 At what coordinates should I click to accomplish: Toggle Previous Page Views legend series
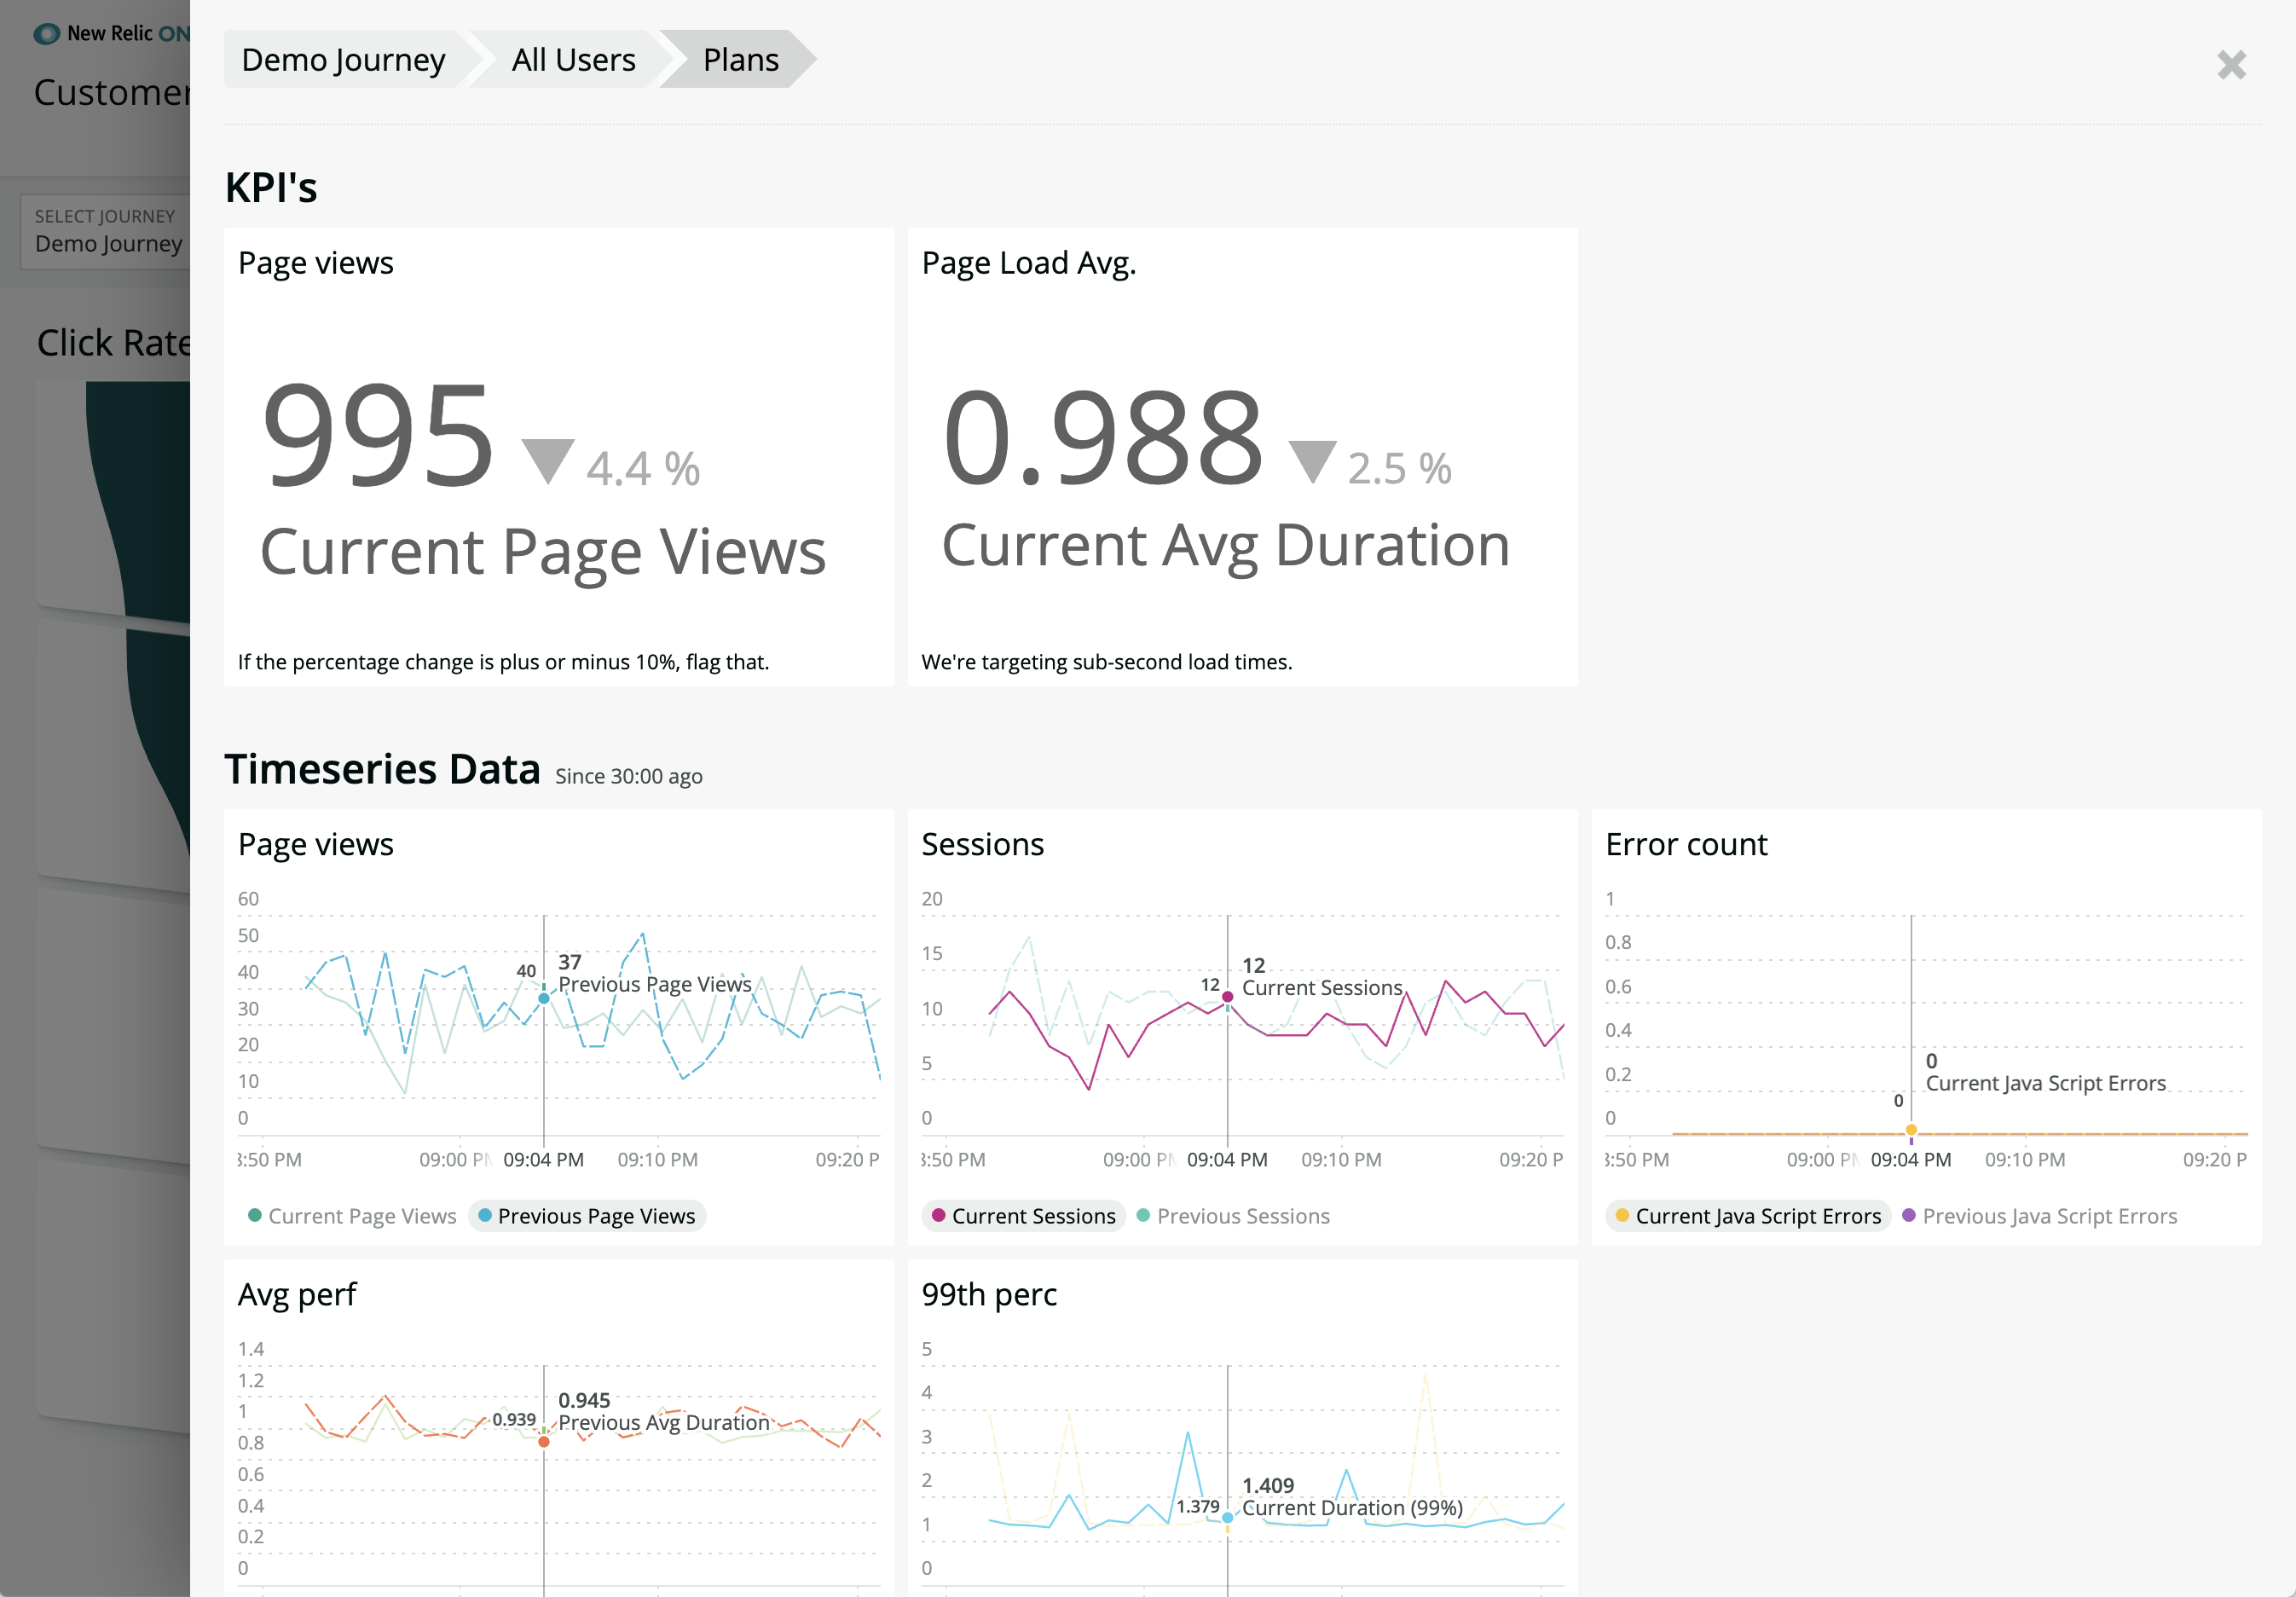(x=587, y=1216)
